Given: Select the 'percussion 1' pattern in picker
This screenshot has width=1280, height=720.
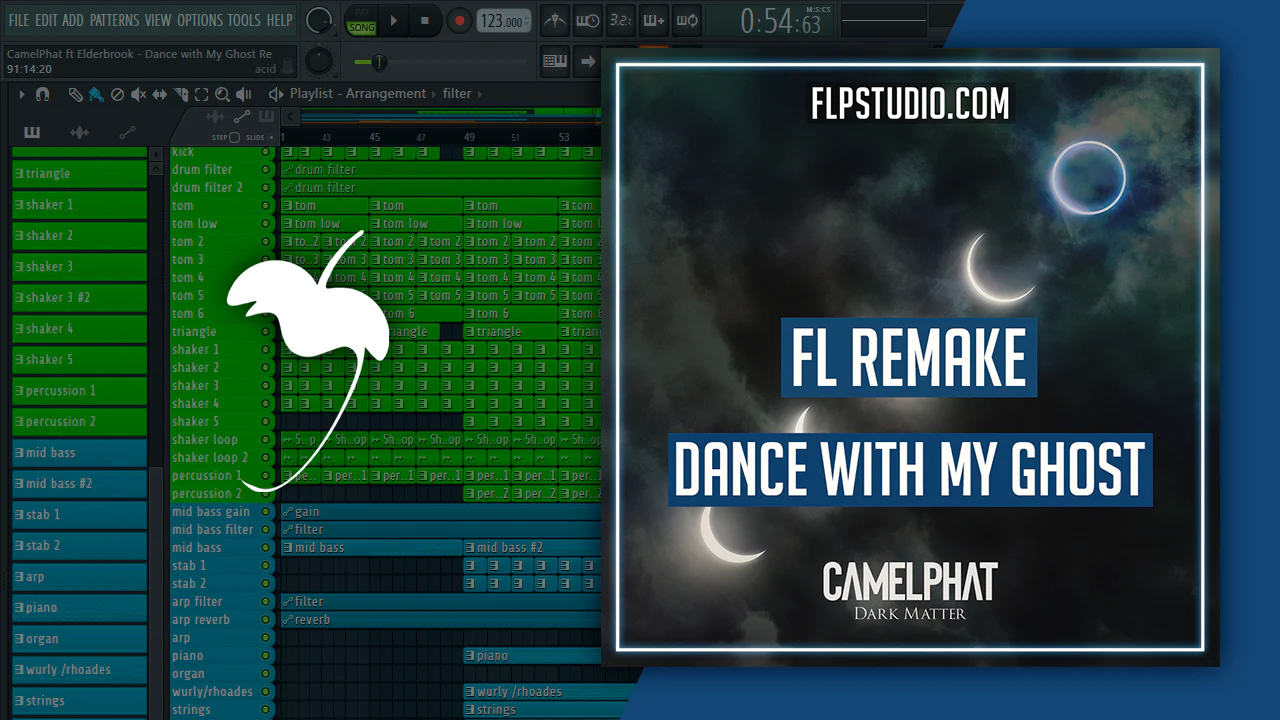Looking at the screenshot, I should pos(79,390).
